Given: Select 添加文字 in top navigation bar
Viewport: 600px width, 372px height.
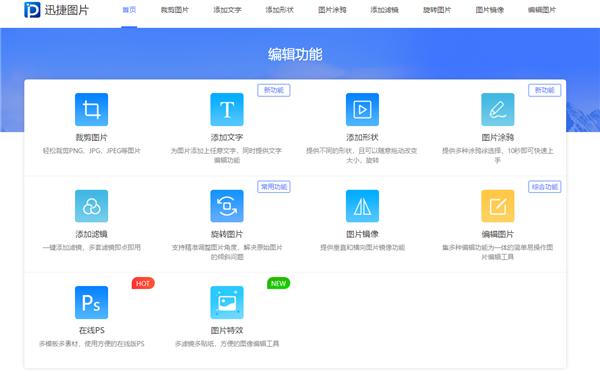Looking at the screenshot, I should pyautogui.click(x=227, y=10).
